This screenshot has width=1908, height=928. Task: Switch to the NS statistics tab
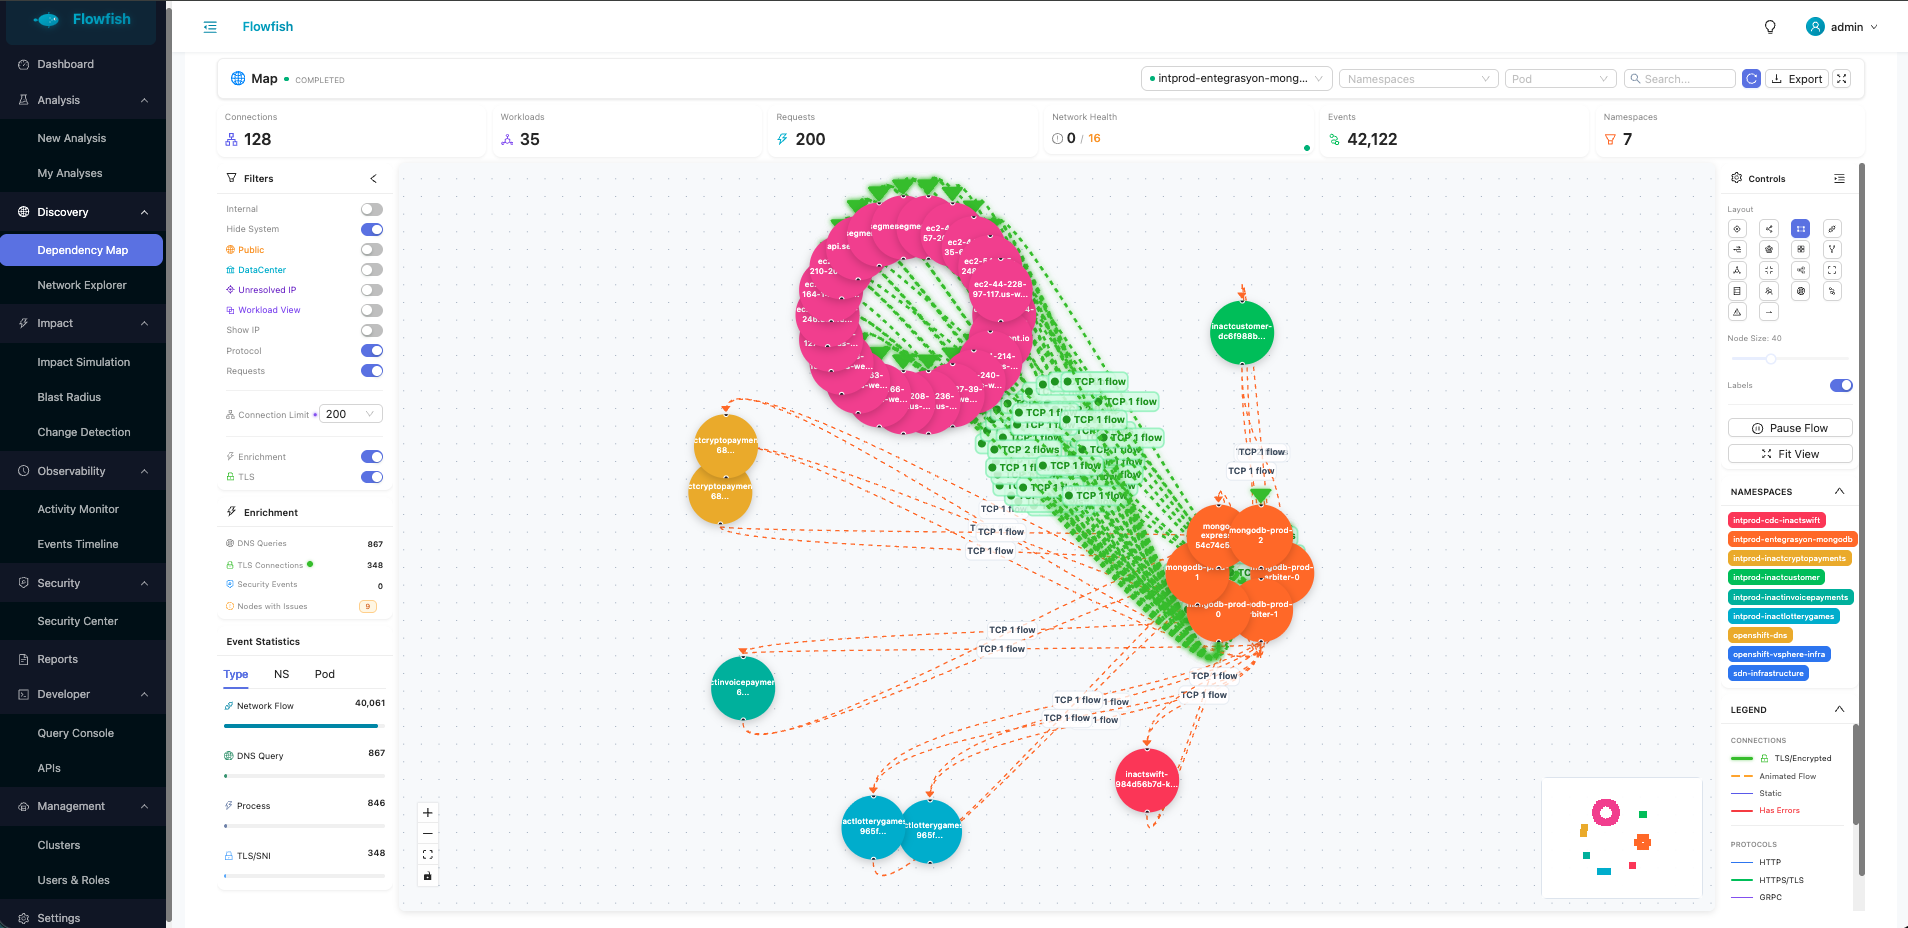282,674
